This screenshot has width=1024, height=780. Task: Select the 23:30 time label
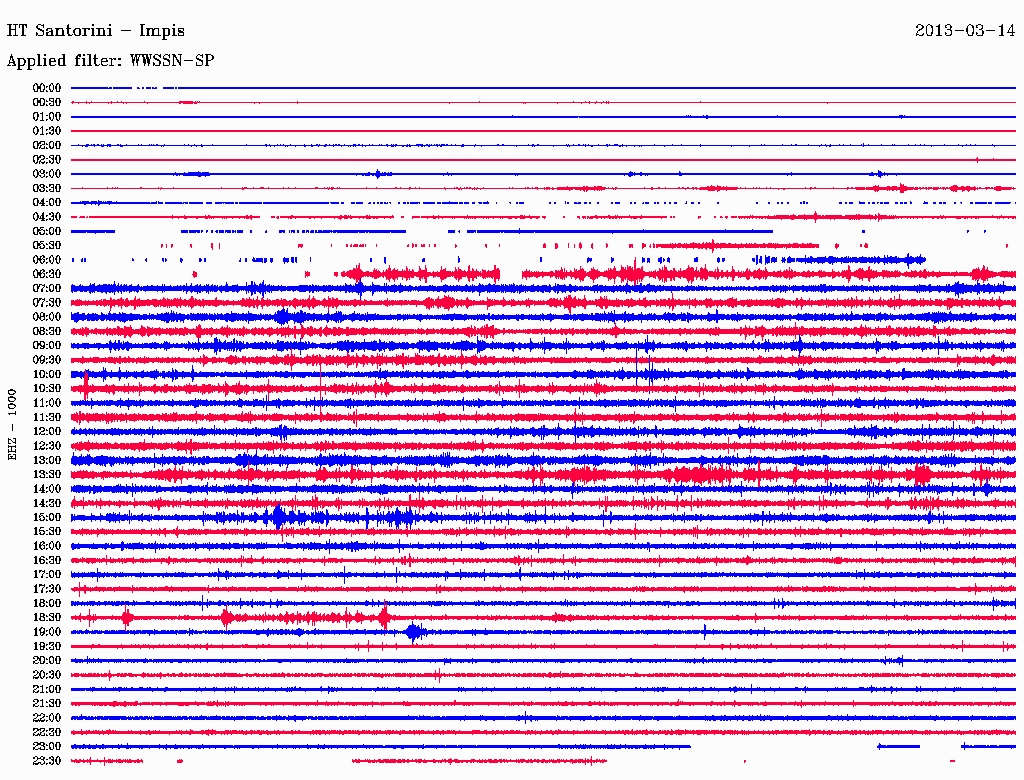(x=47, y=761)
